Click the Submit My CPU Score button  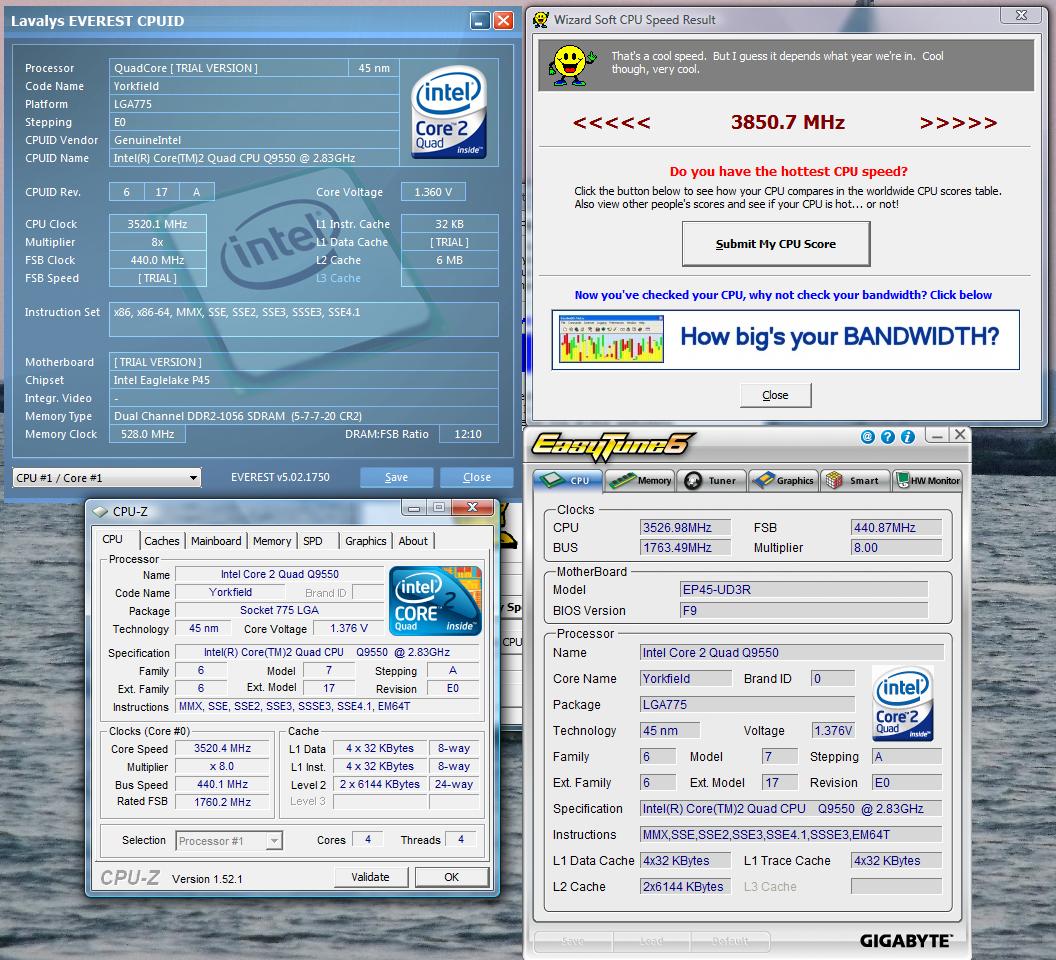coord(776,244)
